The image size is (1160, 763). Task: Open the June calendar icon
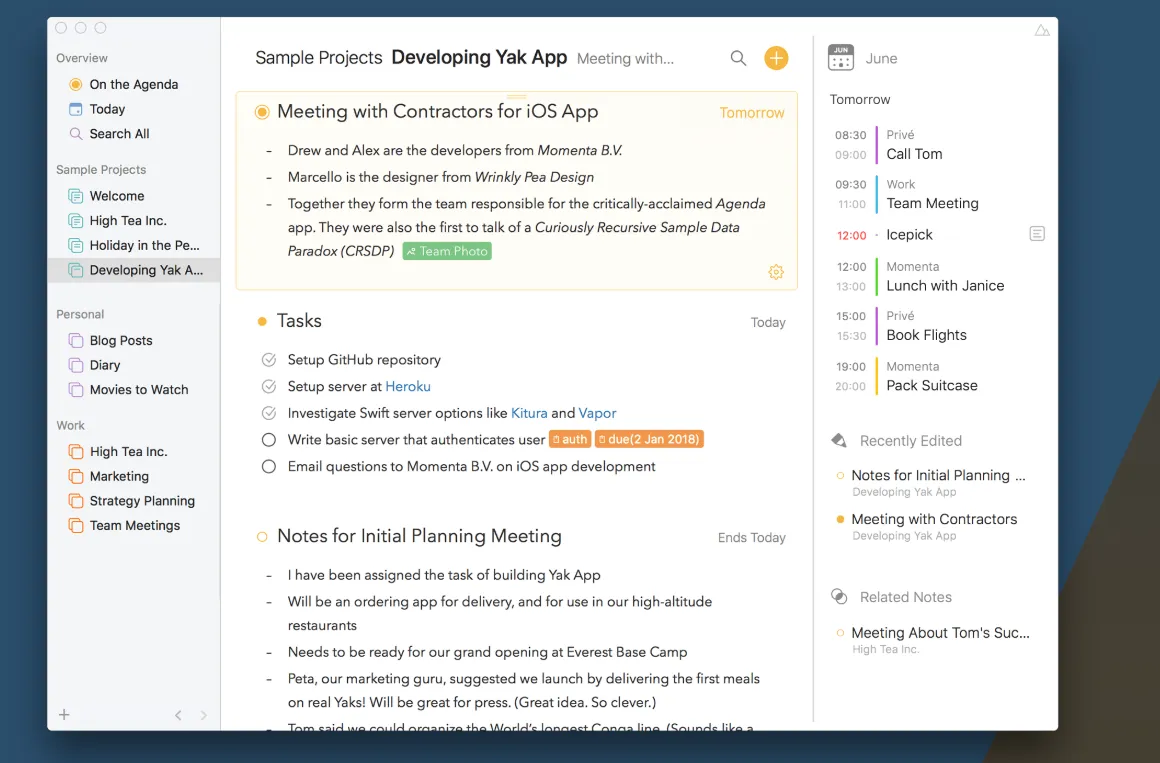click(x=840, y=58)
